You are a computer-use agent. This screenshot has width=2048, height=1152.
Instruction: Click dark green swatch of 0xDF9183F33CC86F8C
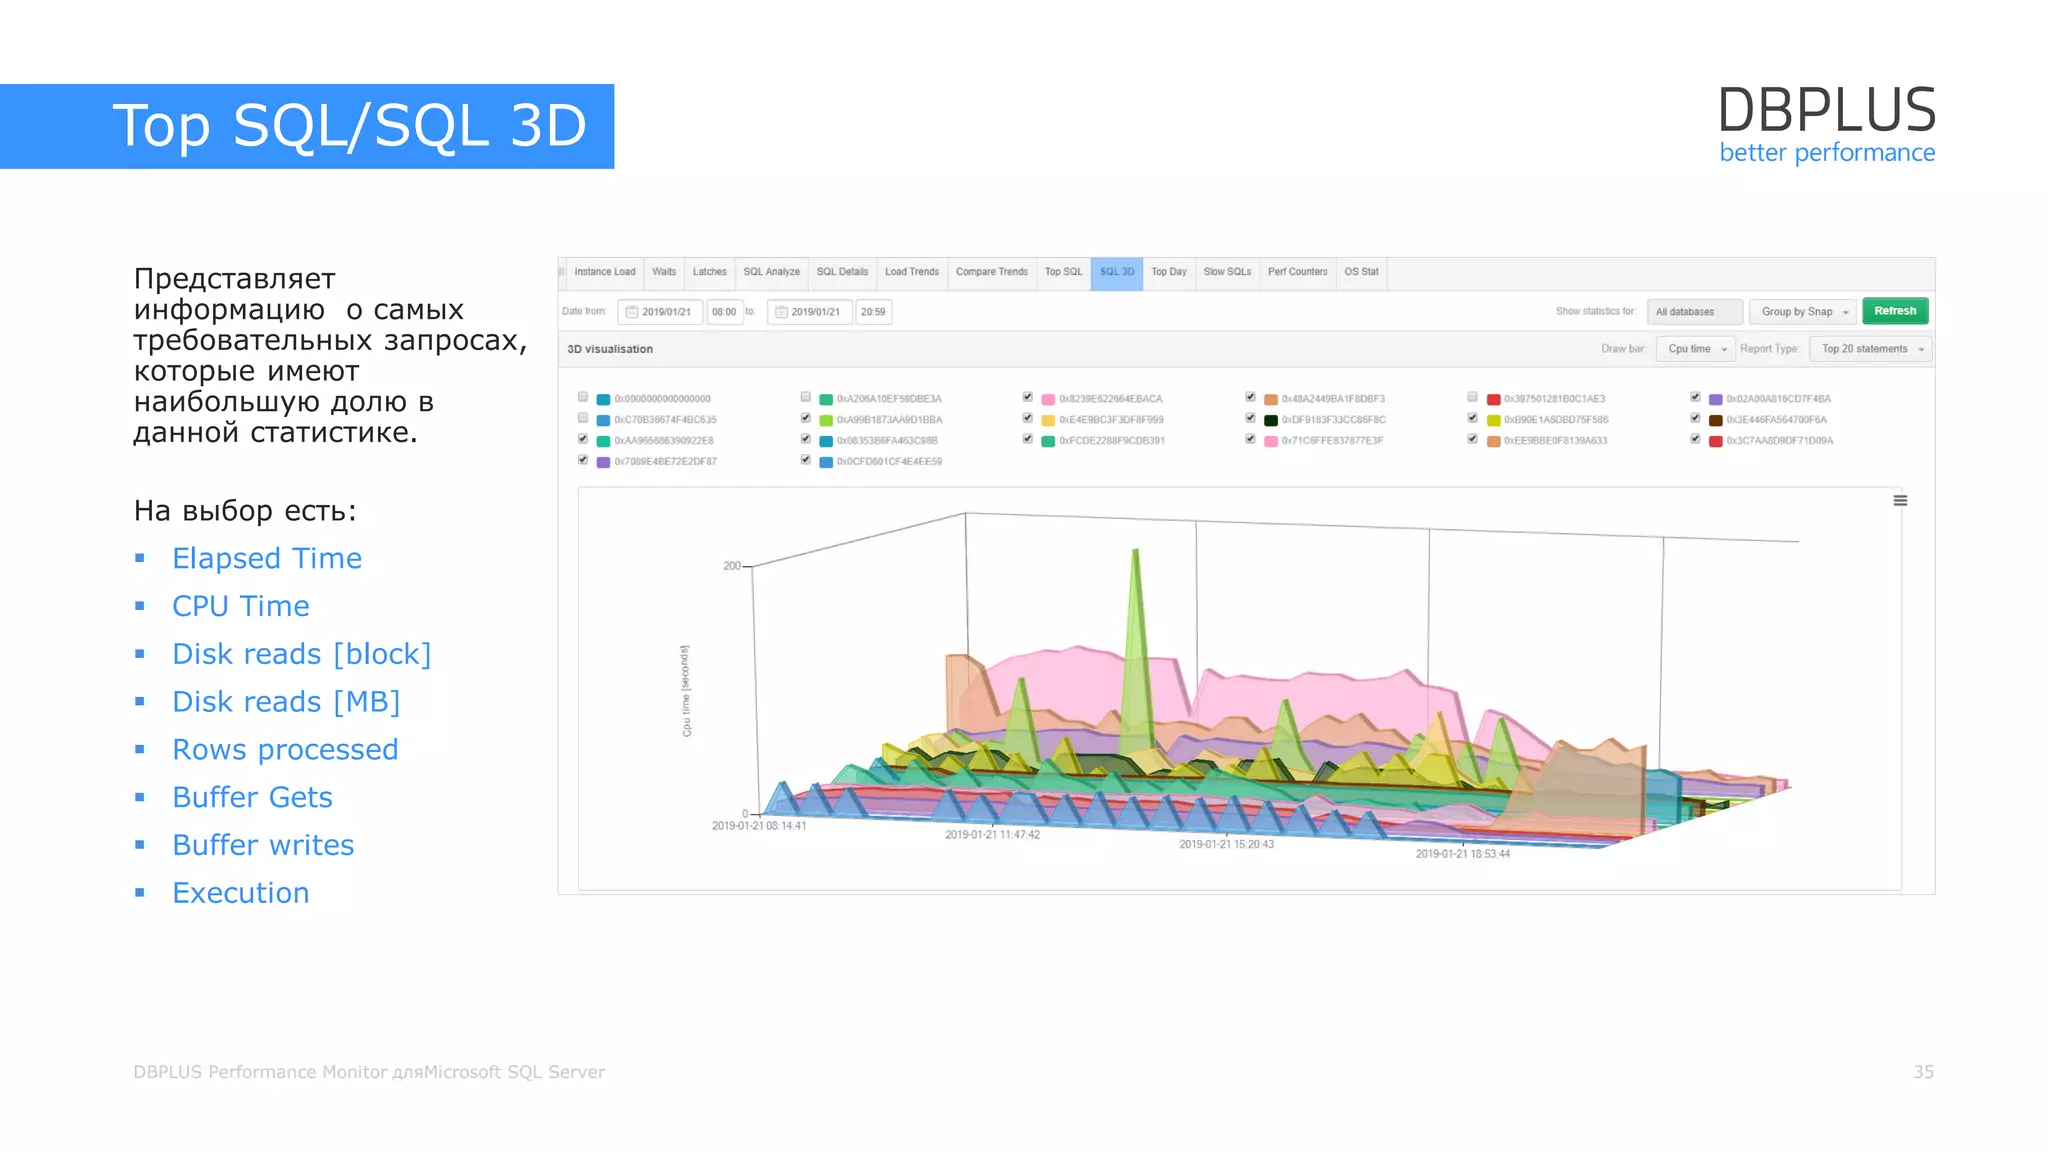[x=1271, y=420]
